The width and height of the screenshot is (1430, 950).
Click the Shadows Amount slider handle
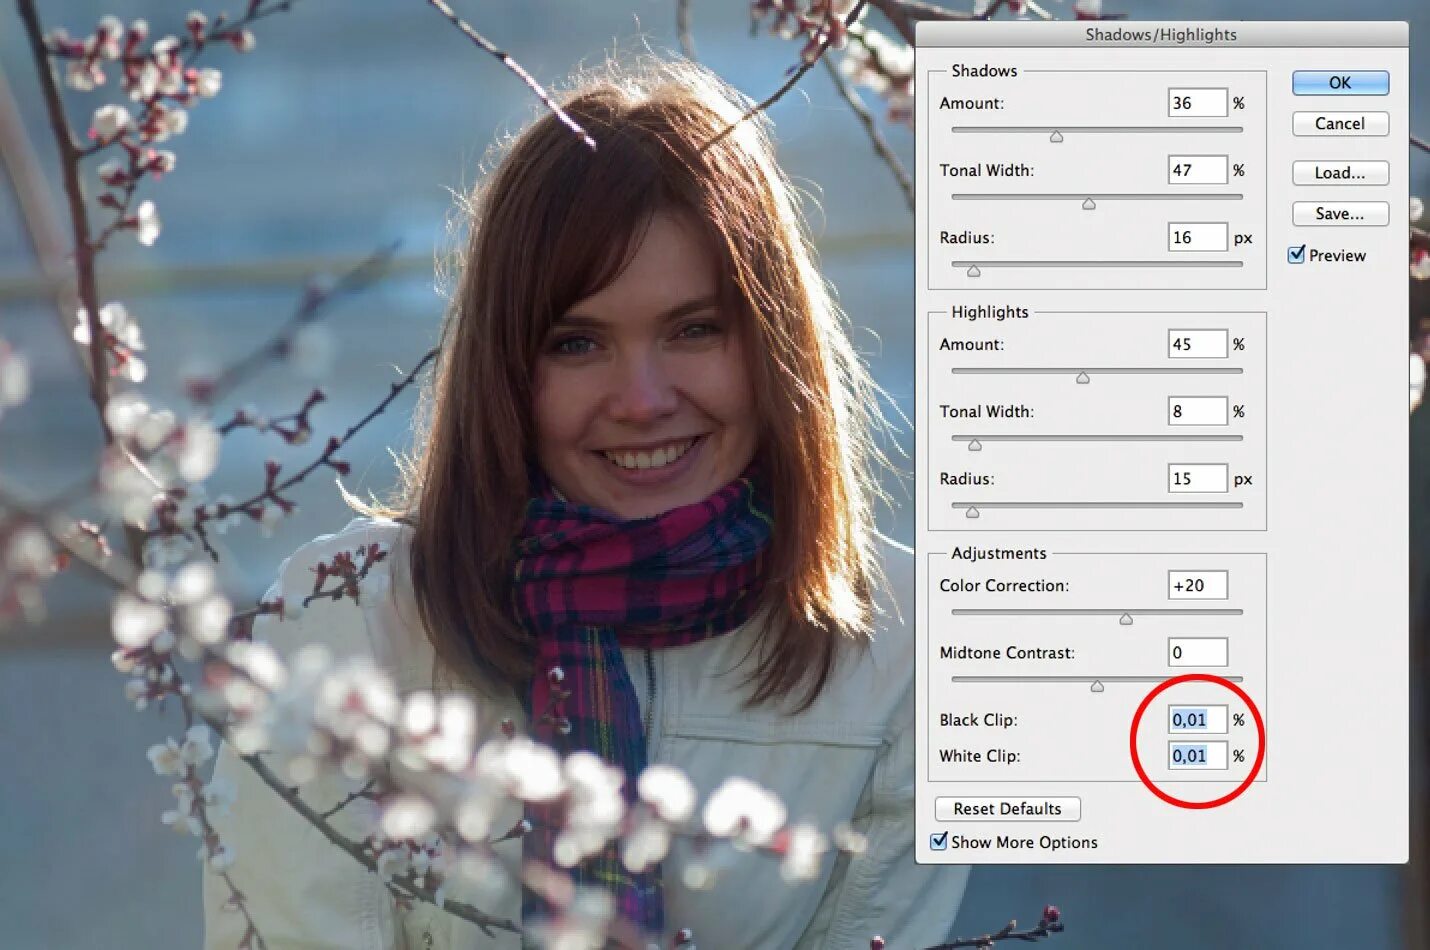pyautogui.click(x=1056, y=137)
